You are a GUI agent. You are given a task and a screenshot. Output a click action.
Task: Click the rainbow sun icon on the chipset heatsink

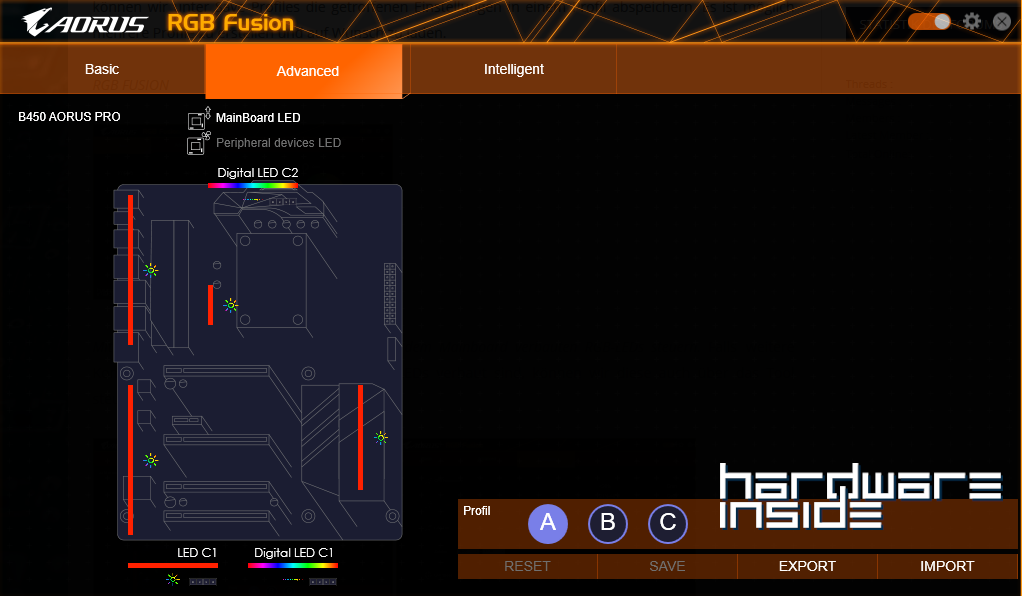(381, 438)
